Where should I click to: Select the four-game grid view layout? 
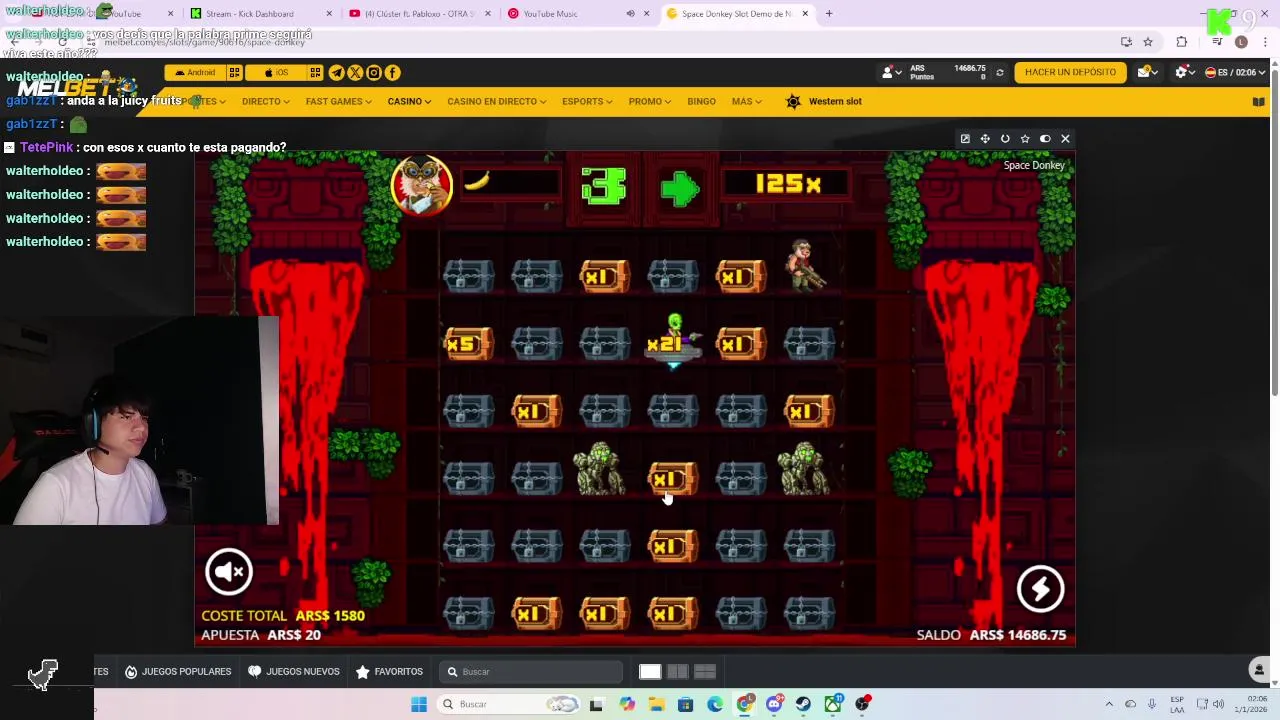click(704, 672)
